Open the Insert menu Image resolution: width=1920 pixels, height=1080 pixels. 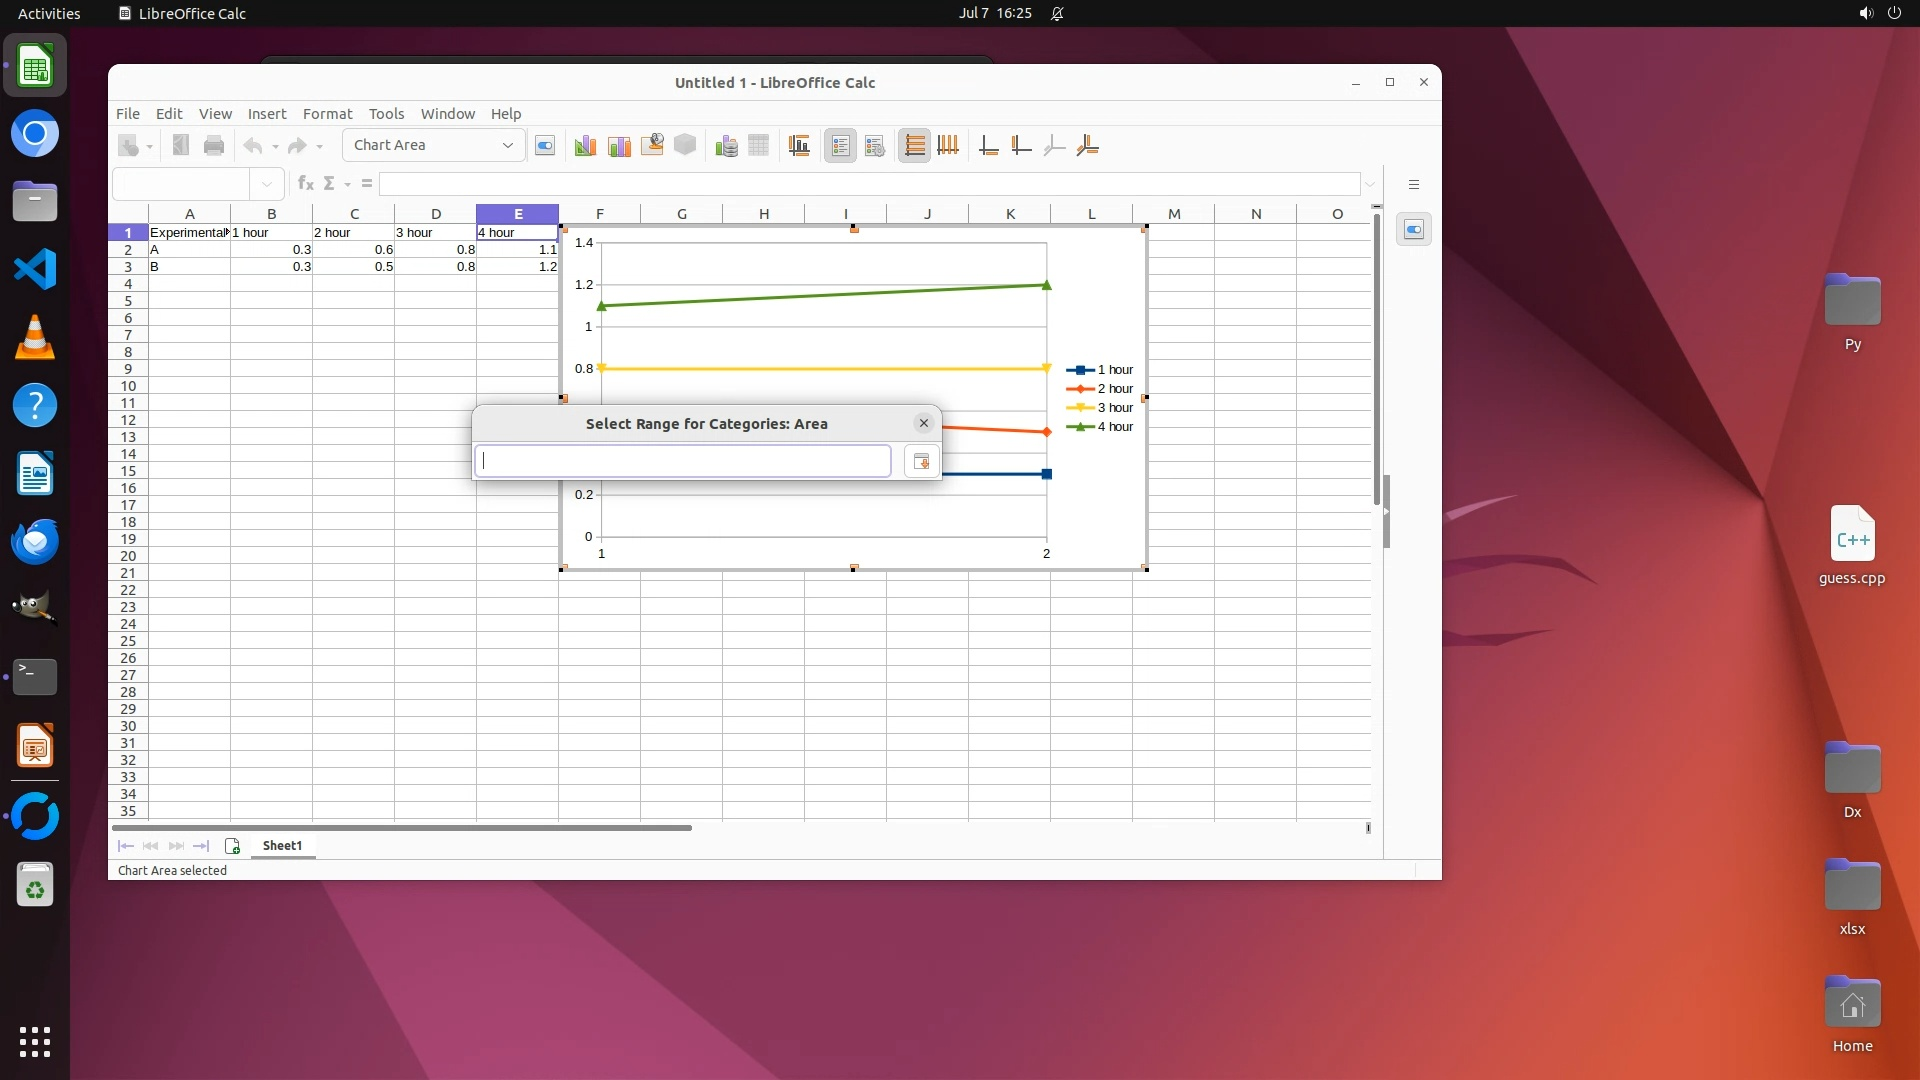[x=267, y=114]
